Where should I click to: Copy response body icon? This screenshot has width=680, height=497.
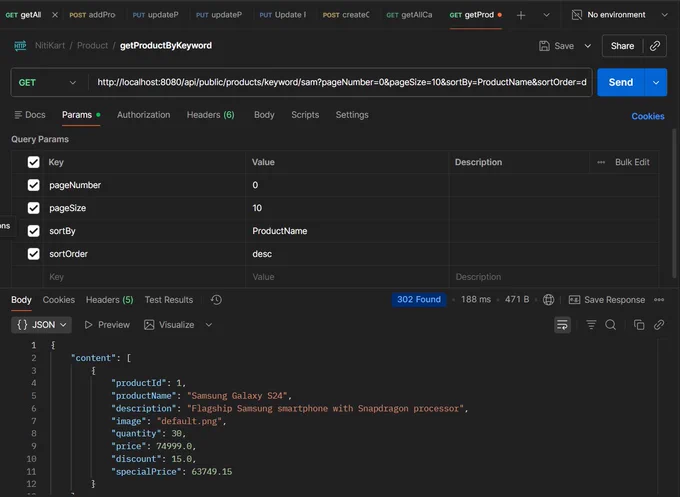(x=639, y=325)
